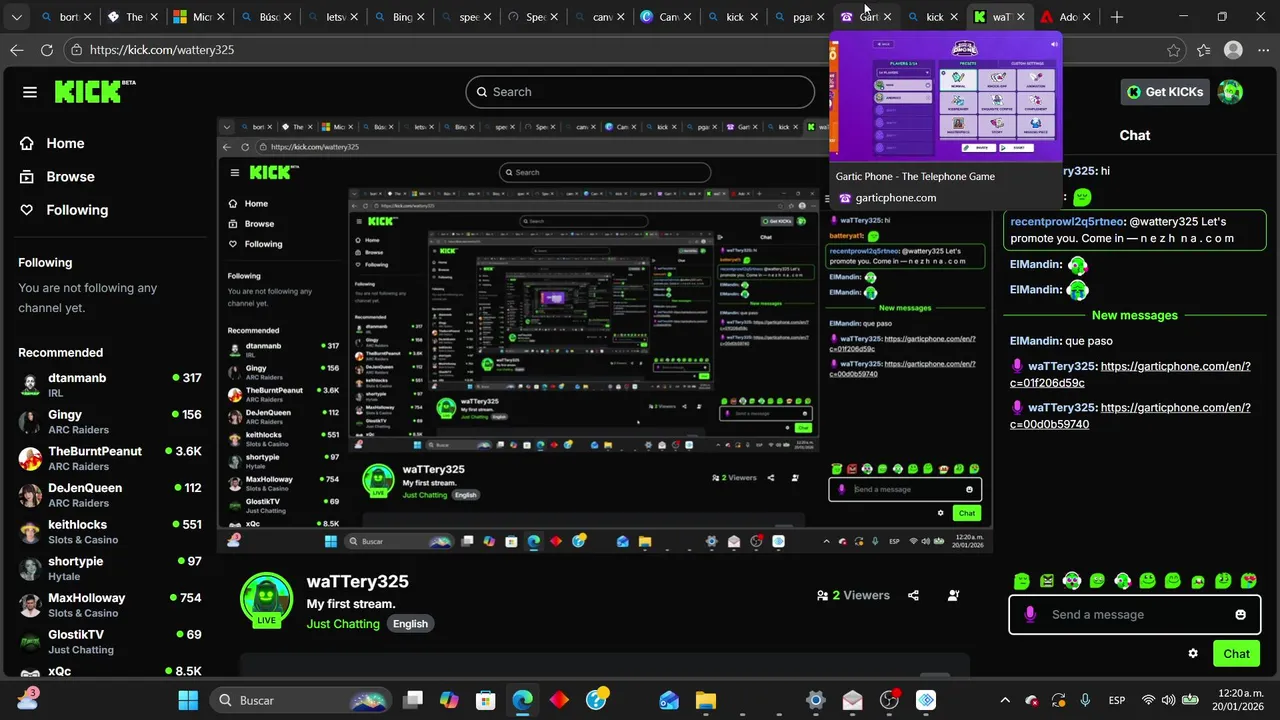Open browser favorites list icon
Screen dimensions: 1280x720
click(1203, 50)
